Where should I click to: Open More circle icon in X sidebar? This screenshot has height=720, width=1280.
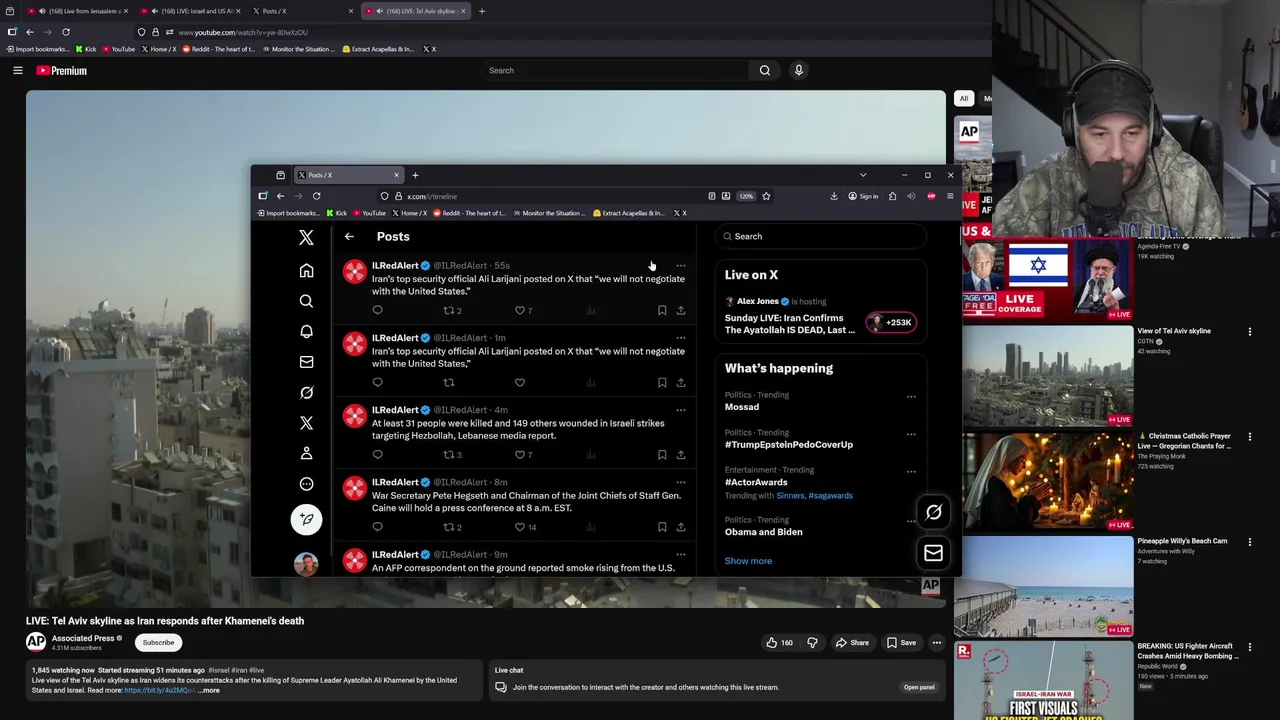[306, 484]
